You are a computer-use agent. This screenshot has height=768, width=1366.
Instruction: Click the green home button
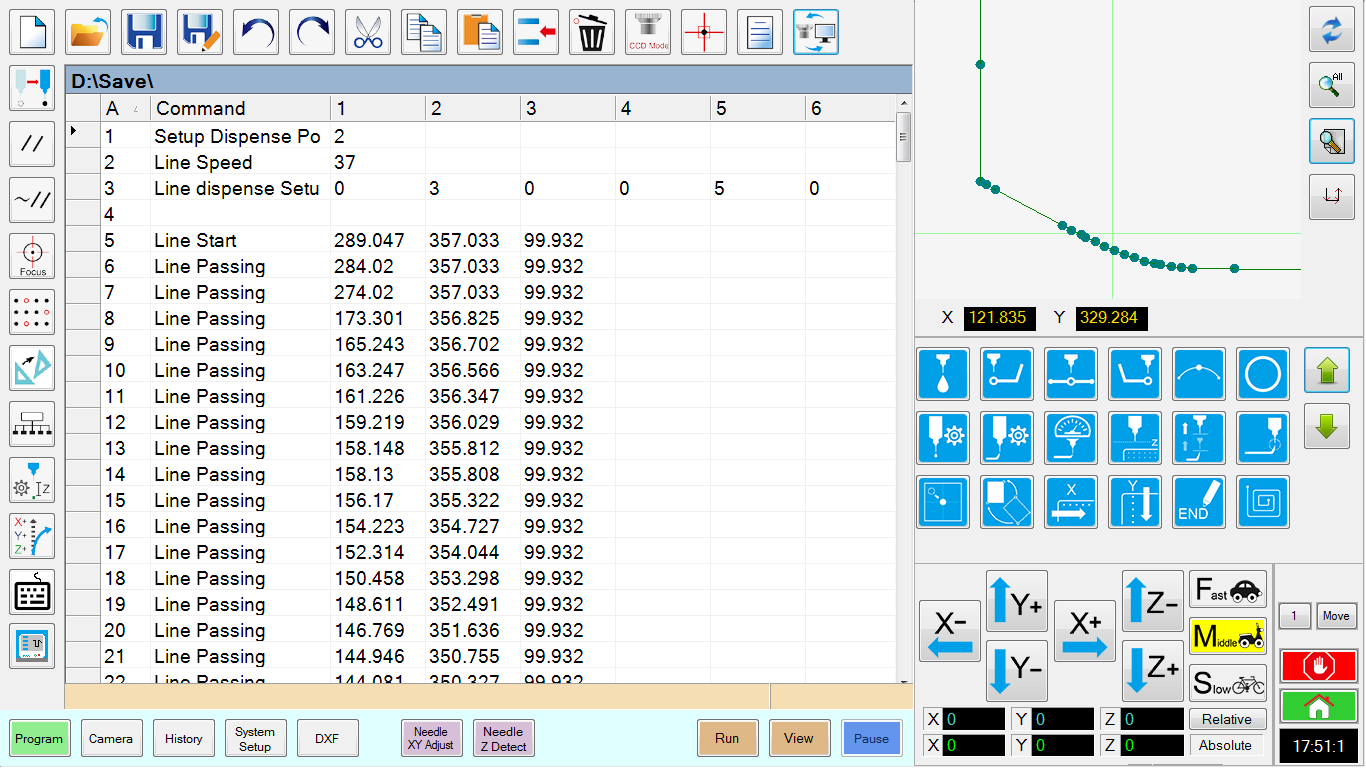coord(1319,706)
